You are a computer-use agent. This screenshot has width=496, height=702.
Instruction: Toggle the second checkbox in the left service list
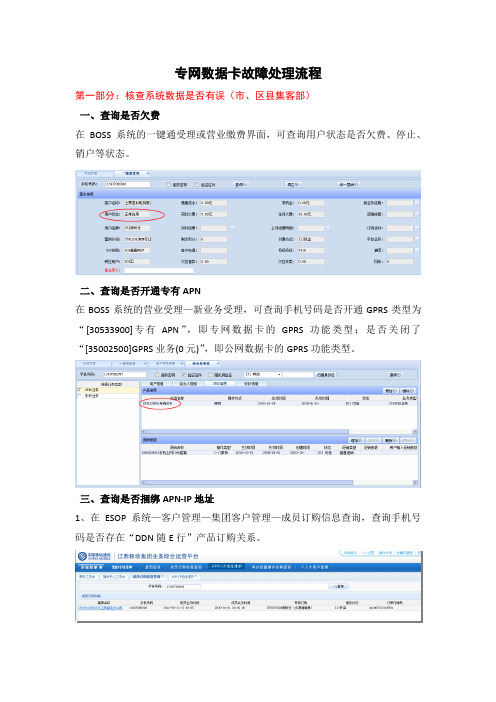coord(80,396)
